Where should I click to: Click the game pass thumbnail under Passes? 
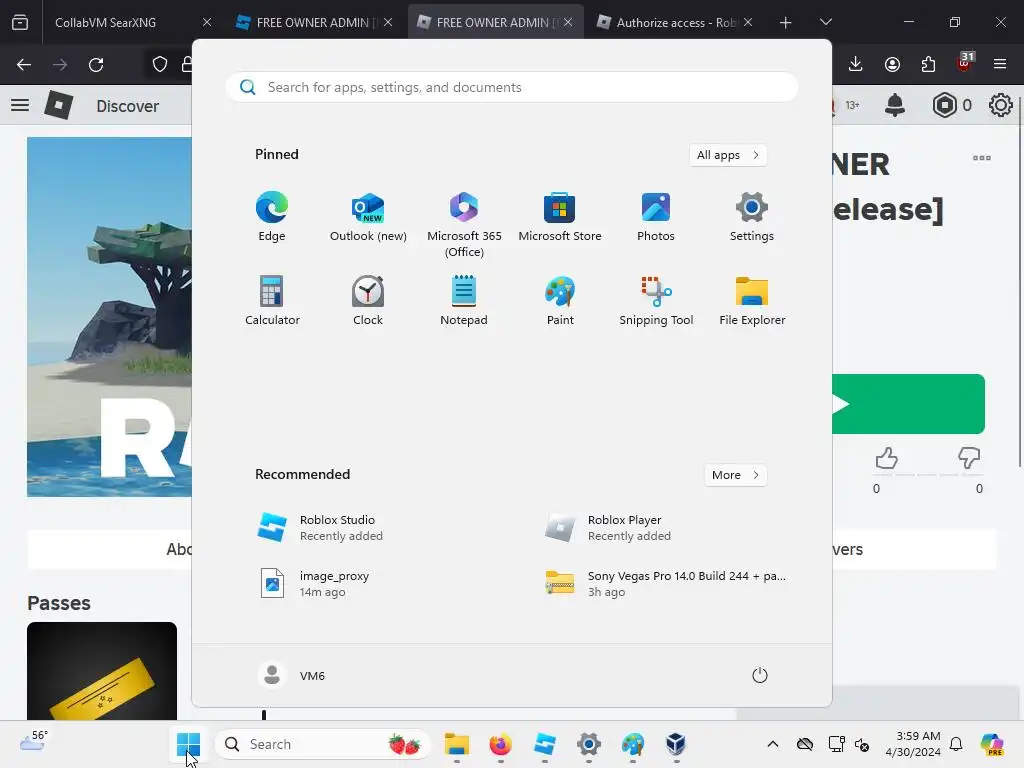[102, 671]
